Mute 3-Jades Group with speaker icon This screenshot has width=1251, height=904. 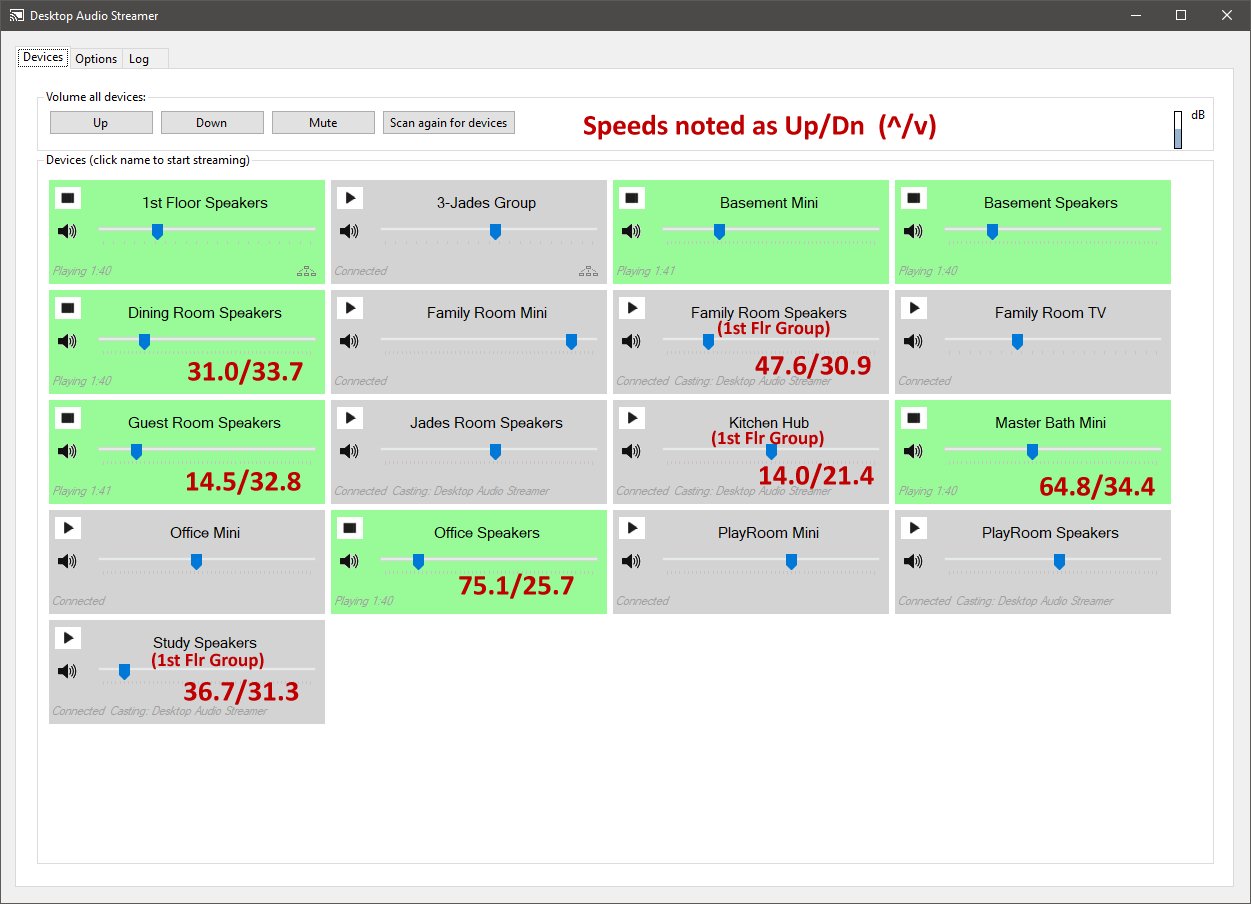349,232
